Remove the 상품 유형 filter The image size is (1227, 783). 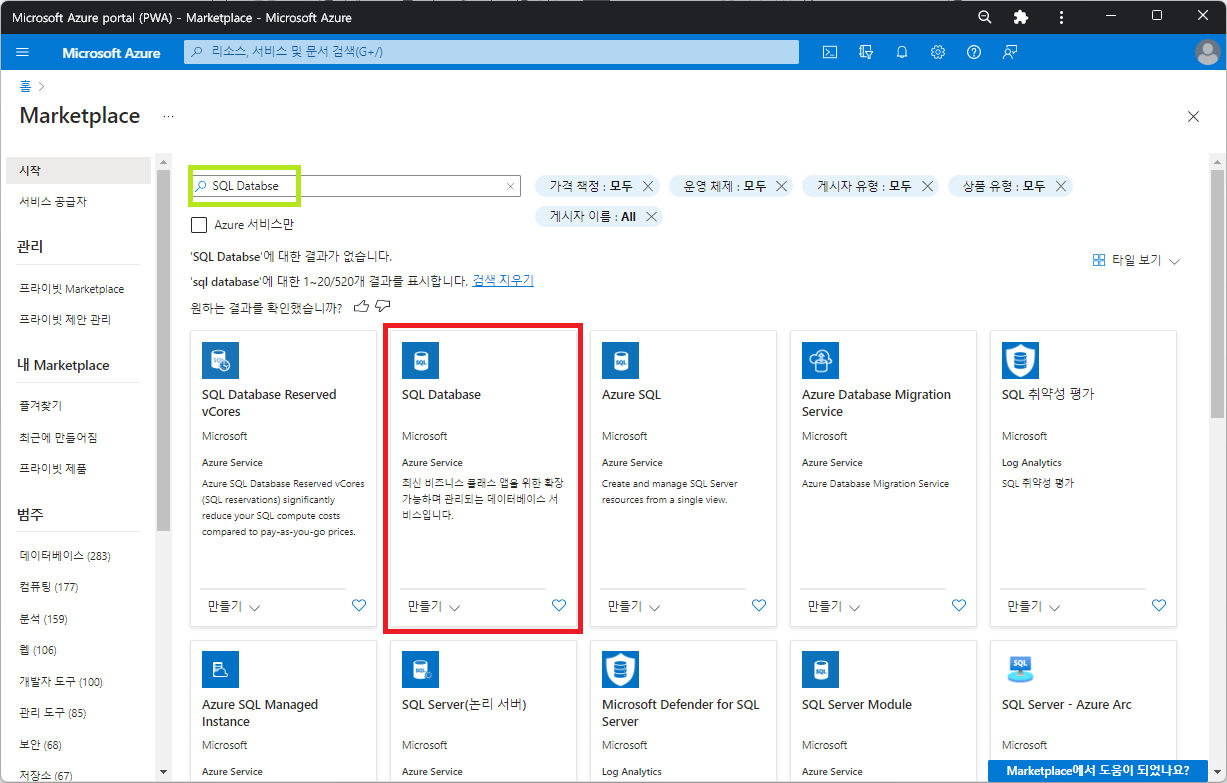1061,186
